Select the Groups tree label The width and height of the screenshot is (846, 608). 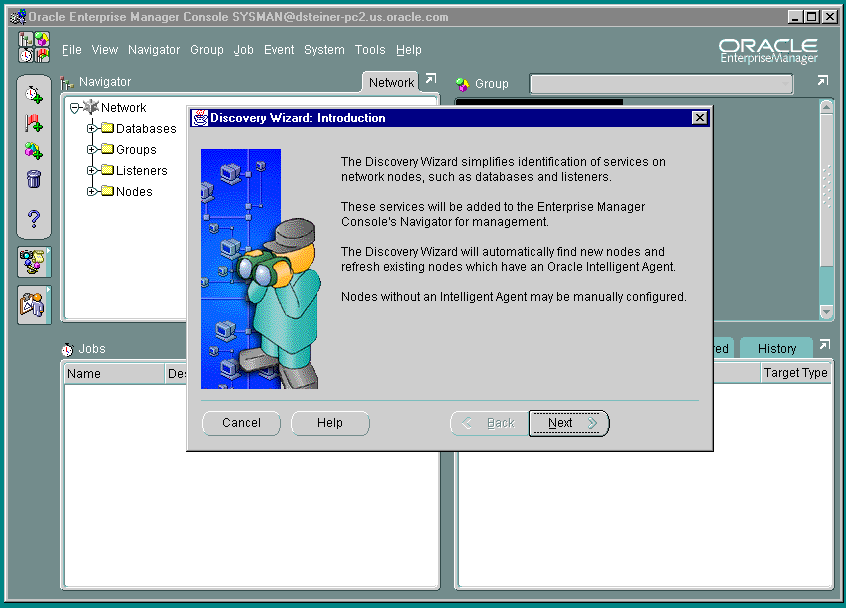(136, 149)
